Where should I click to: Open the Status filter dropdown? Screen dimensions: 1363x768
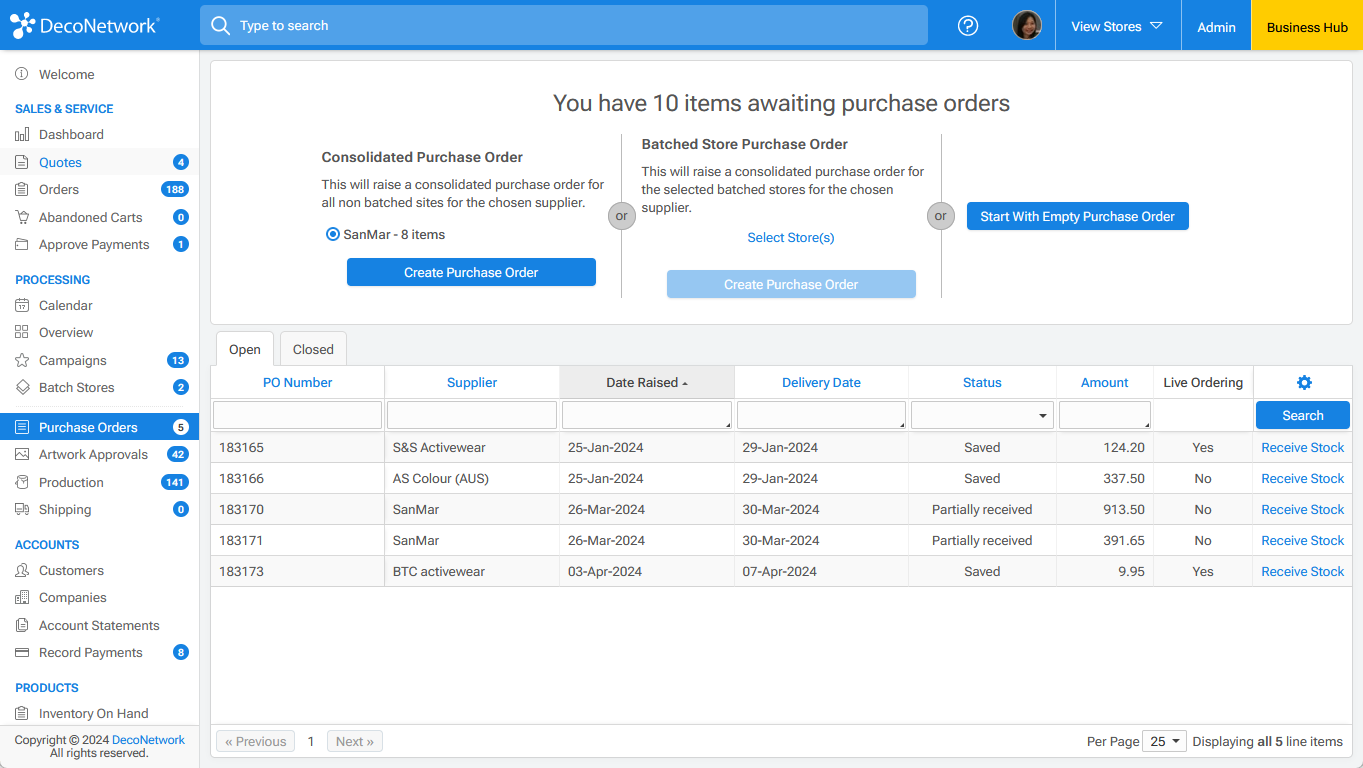coord(982,415)
